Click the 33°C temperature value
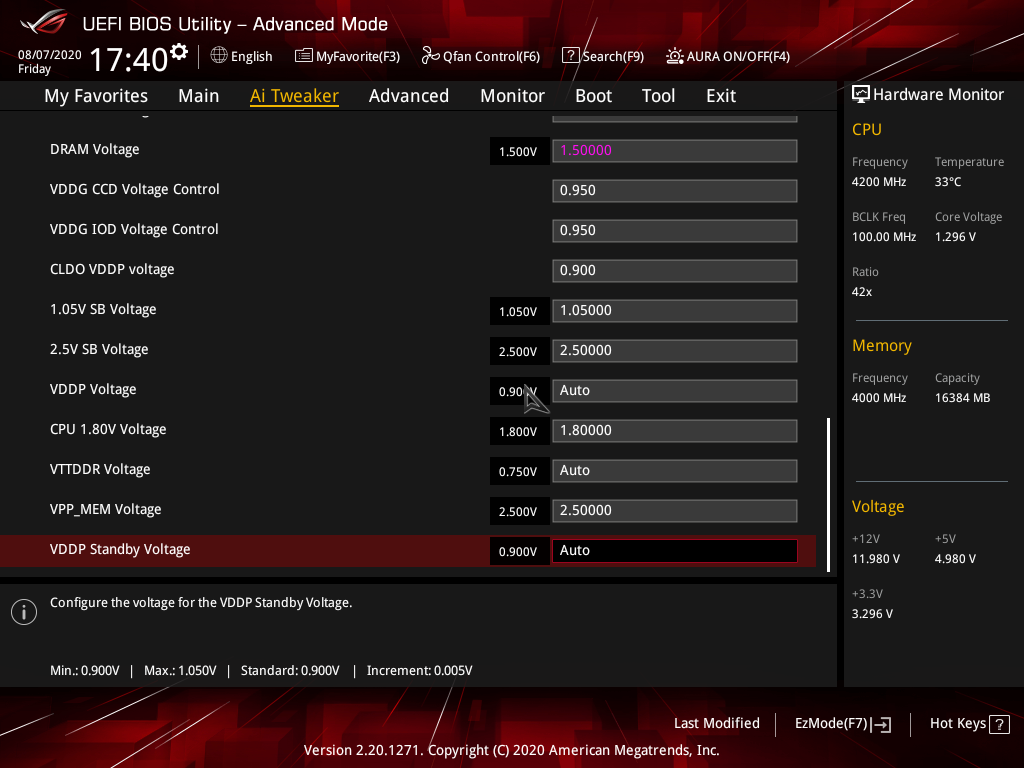 948,182
